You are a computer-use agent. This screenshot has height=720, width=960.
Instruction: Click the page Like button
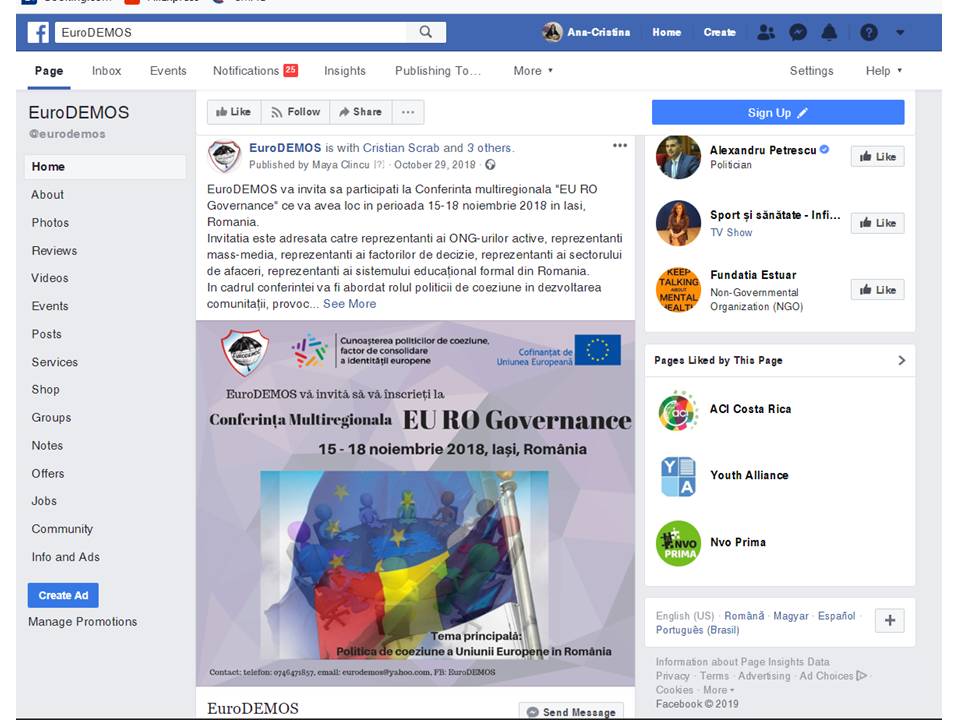coord(234,112)
